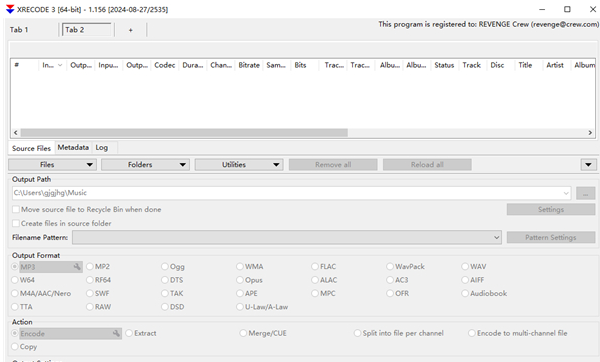Image resolution: width=600 pixels, height=362 pixels.
Task: Open output path Settings button
Action: [x=551, y=210]
